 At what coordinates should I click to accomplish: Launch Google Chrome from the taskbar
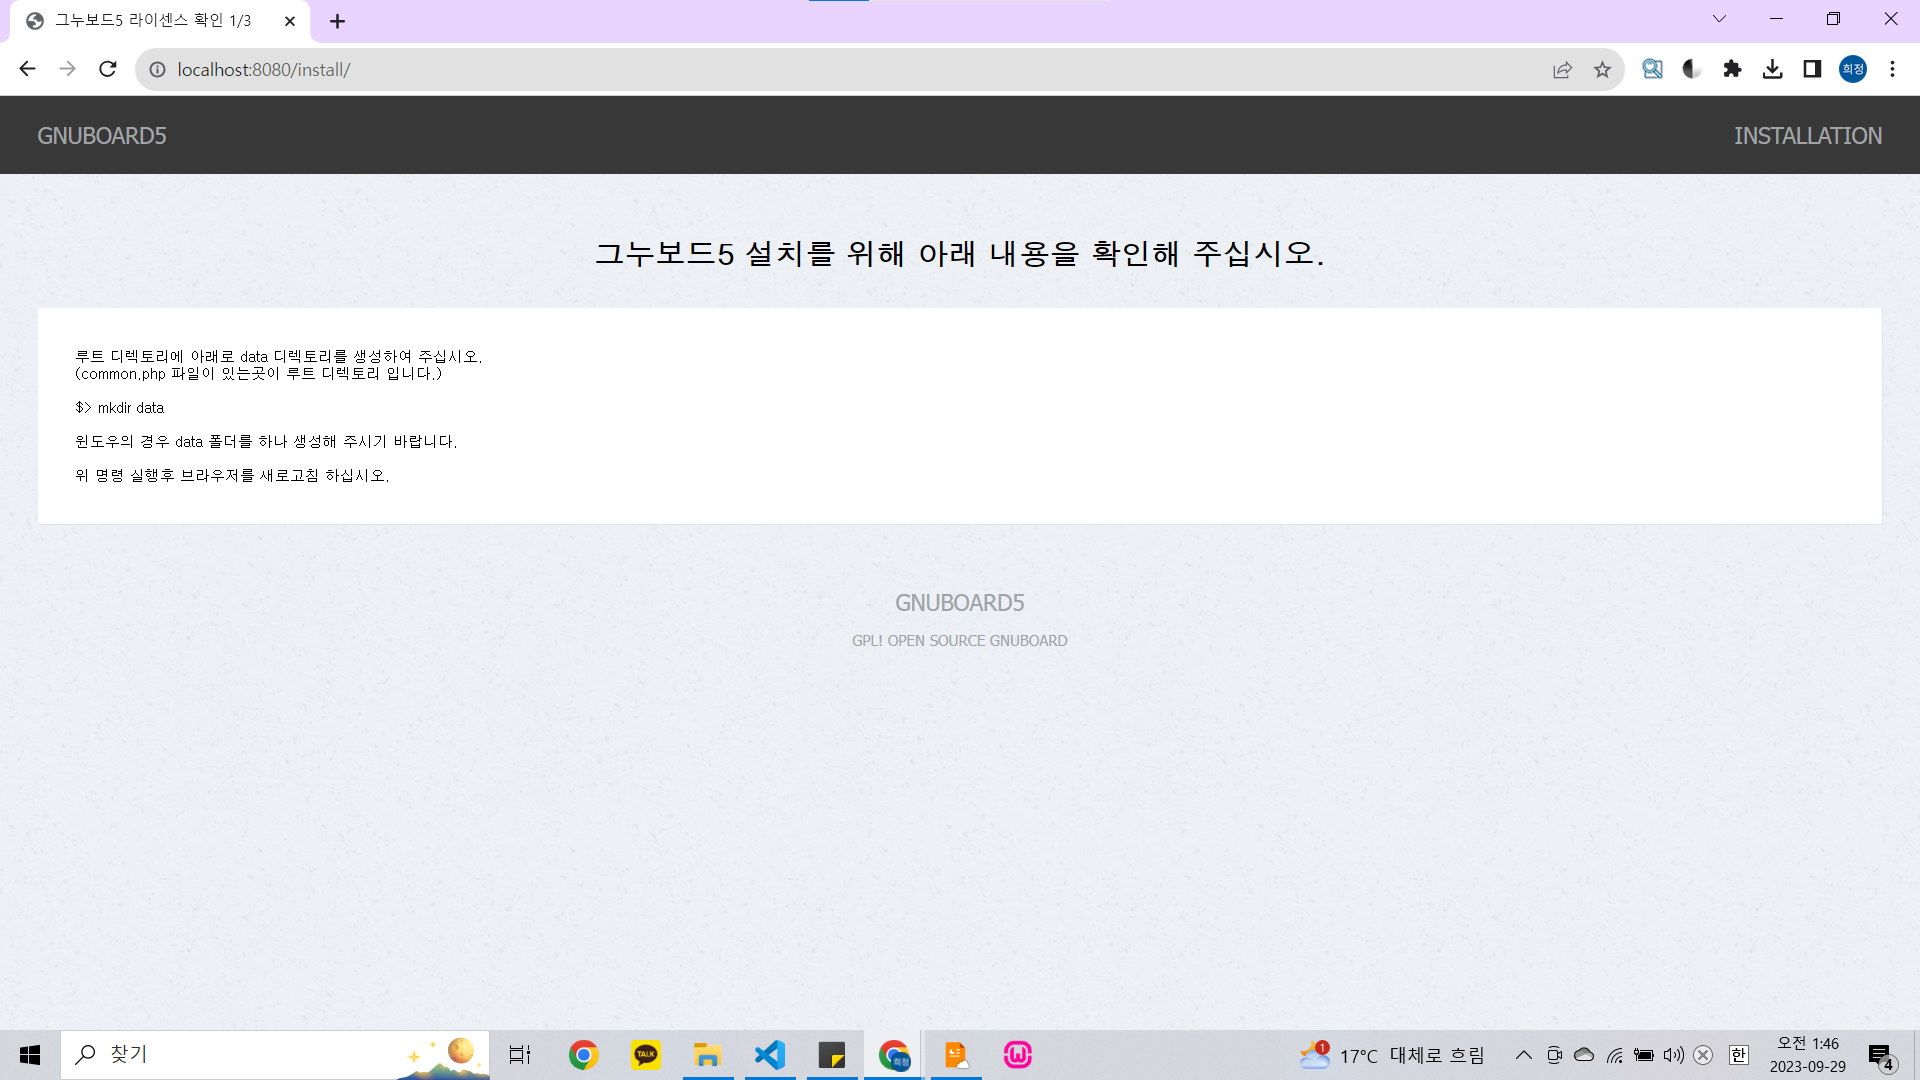(583, 1055)
